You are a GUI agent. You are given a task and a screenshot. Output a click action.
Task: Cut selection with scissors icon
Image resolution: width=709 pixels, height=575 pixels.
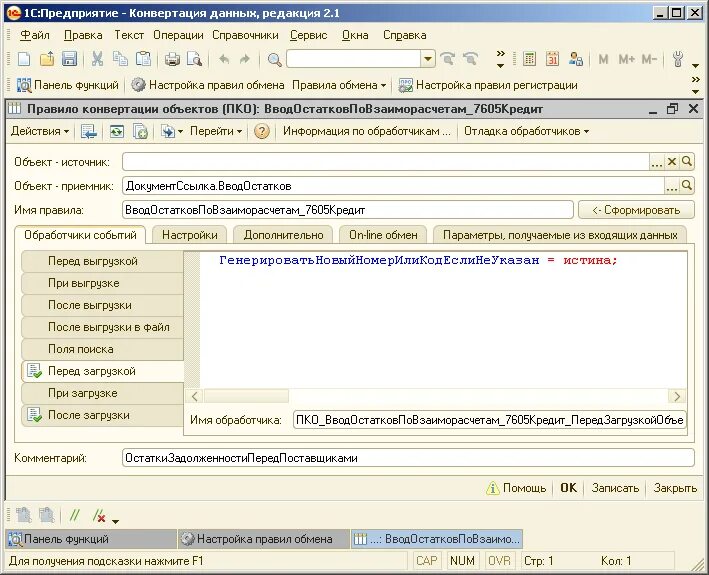coord(97,59)
